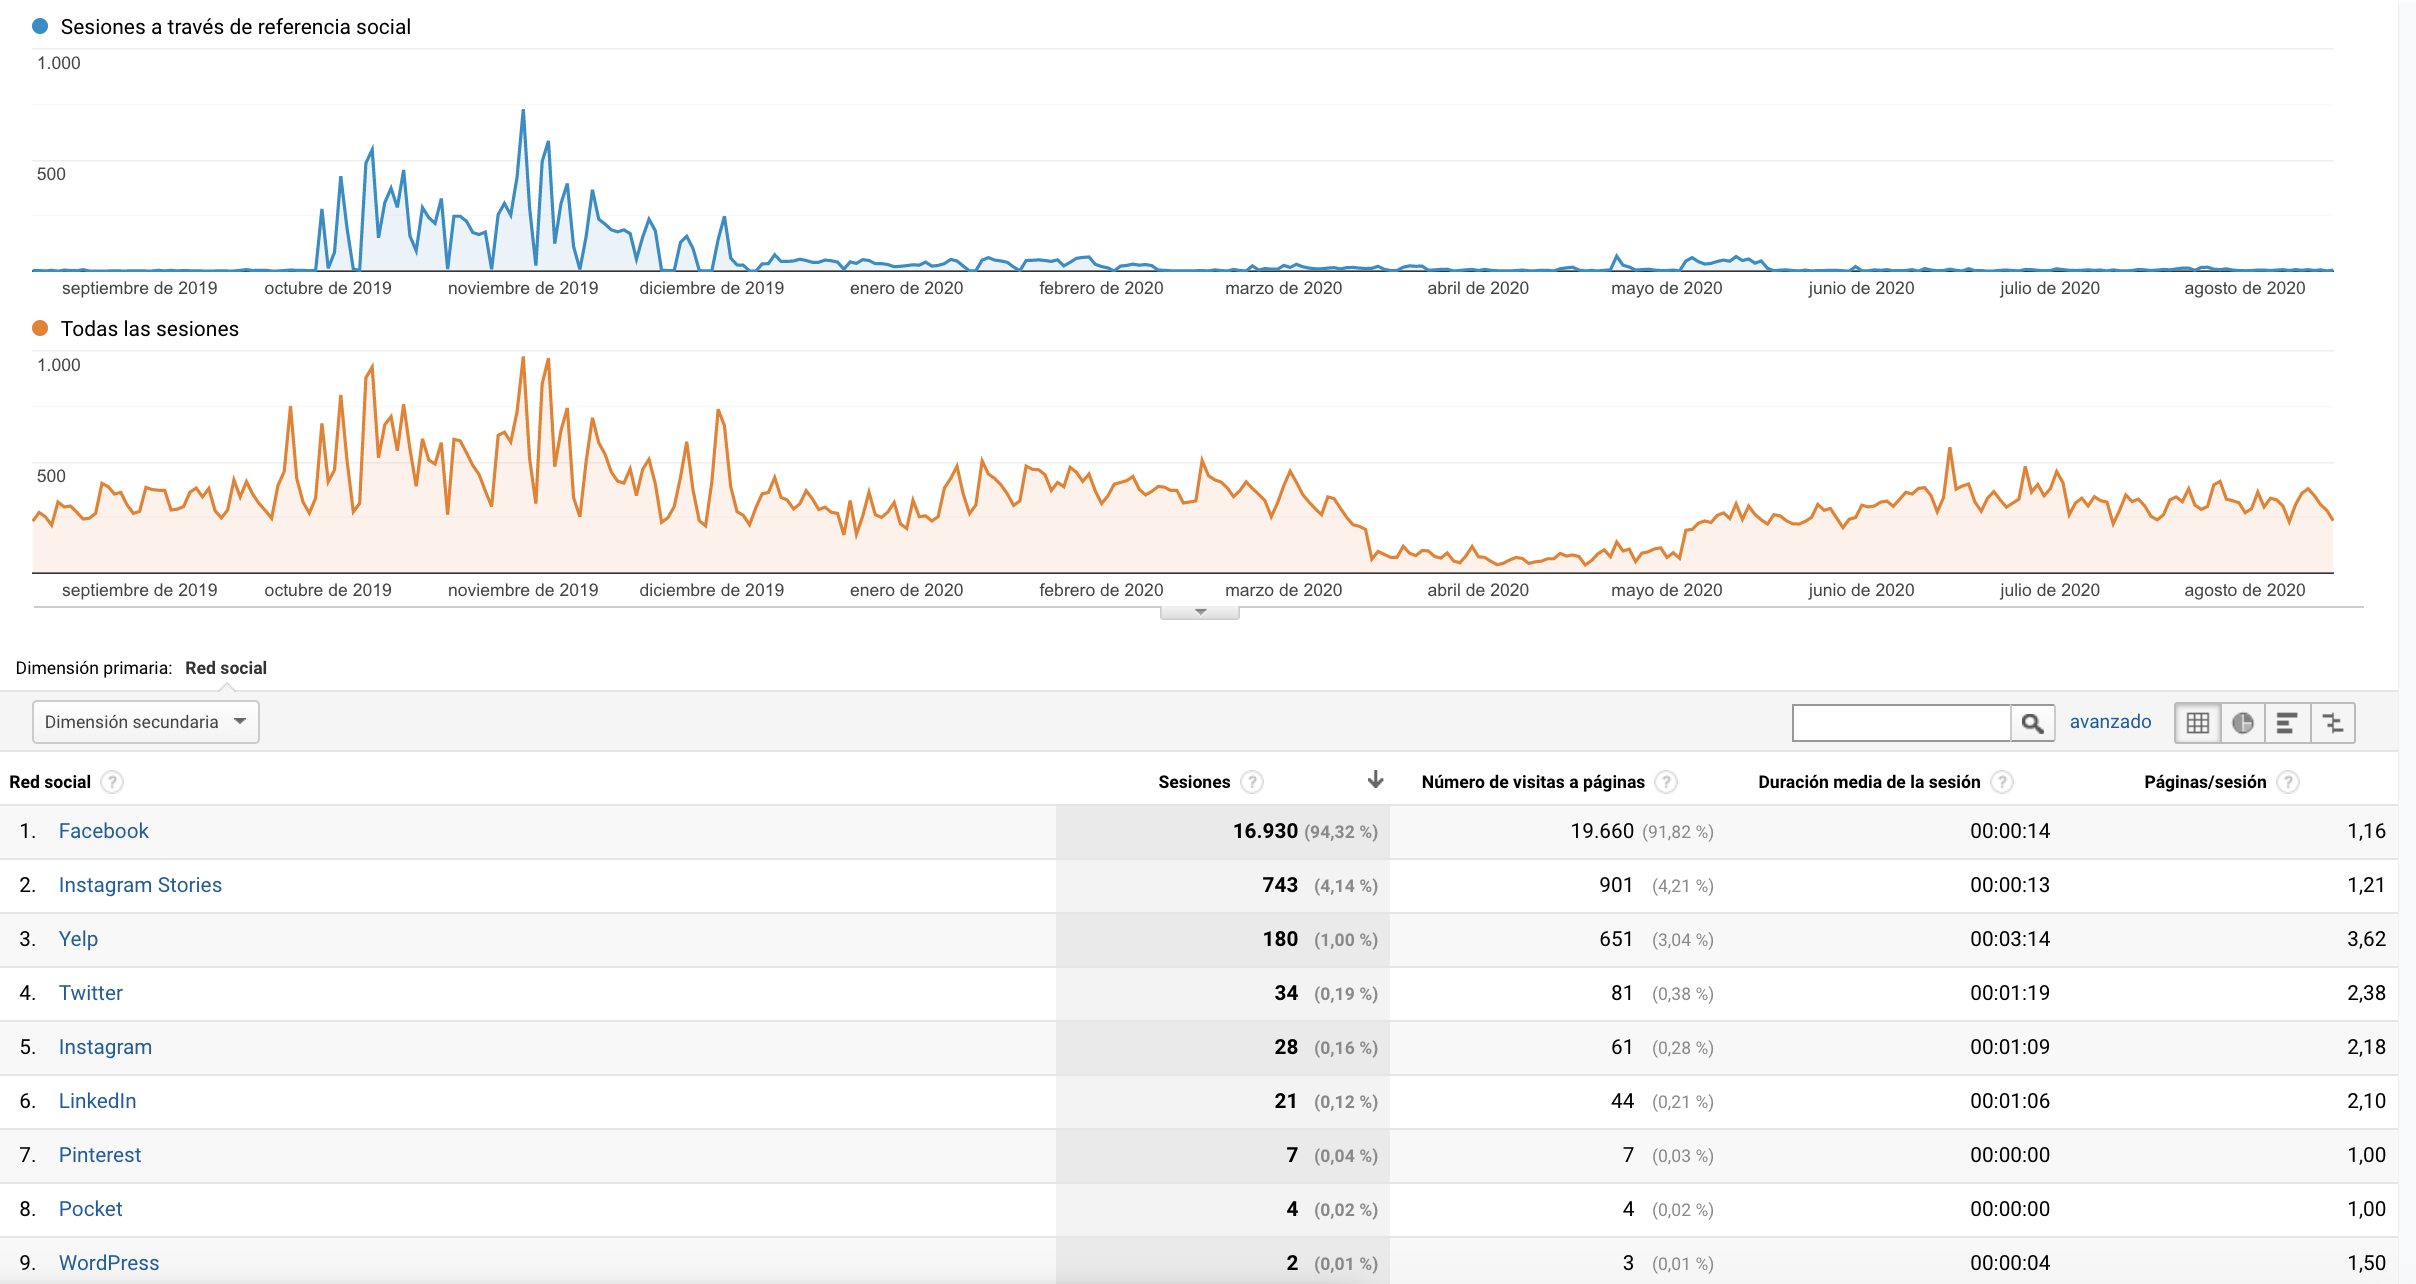The height and width of the screenshot is (1284, 2416).
Task: Click the blue social referral legend dot
Action: tap(40, 27)
